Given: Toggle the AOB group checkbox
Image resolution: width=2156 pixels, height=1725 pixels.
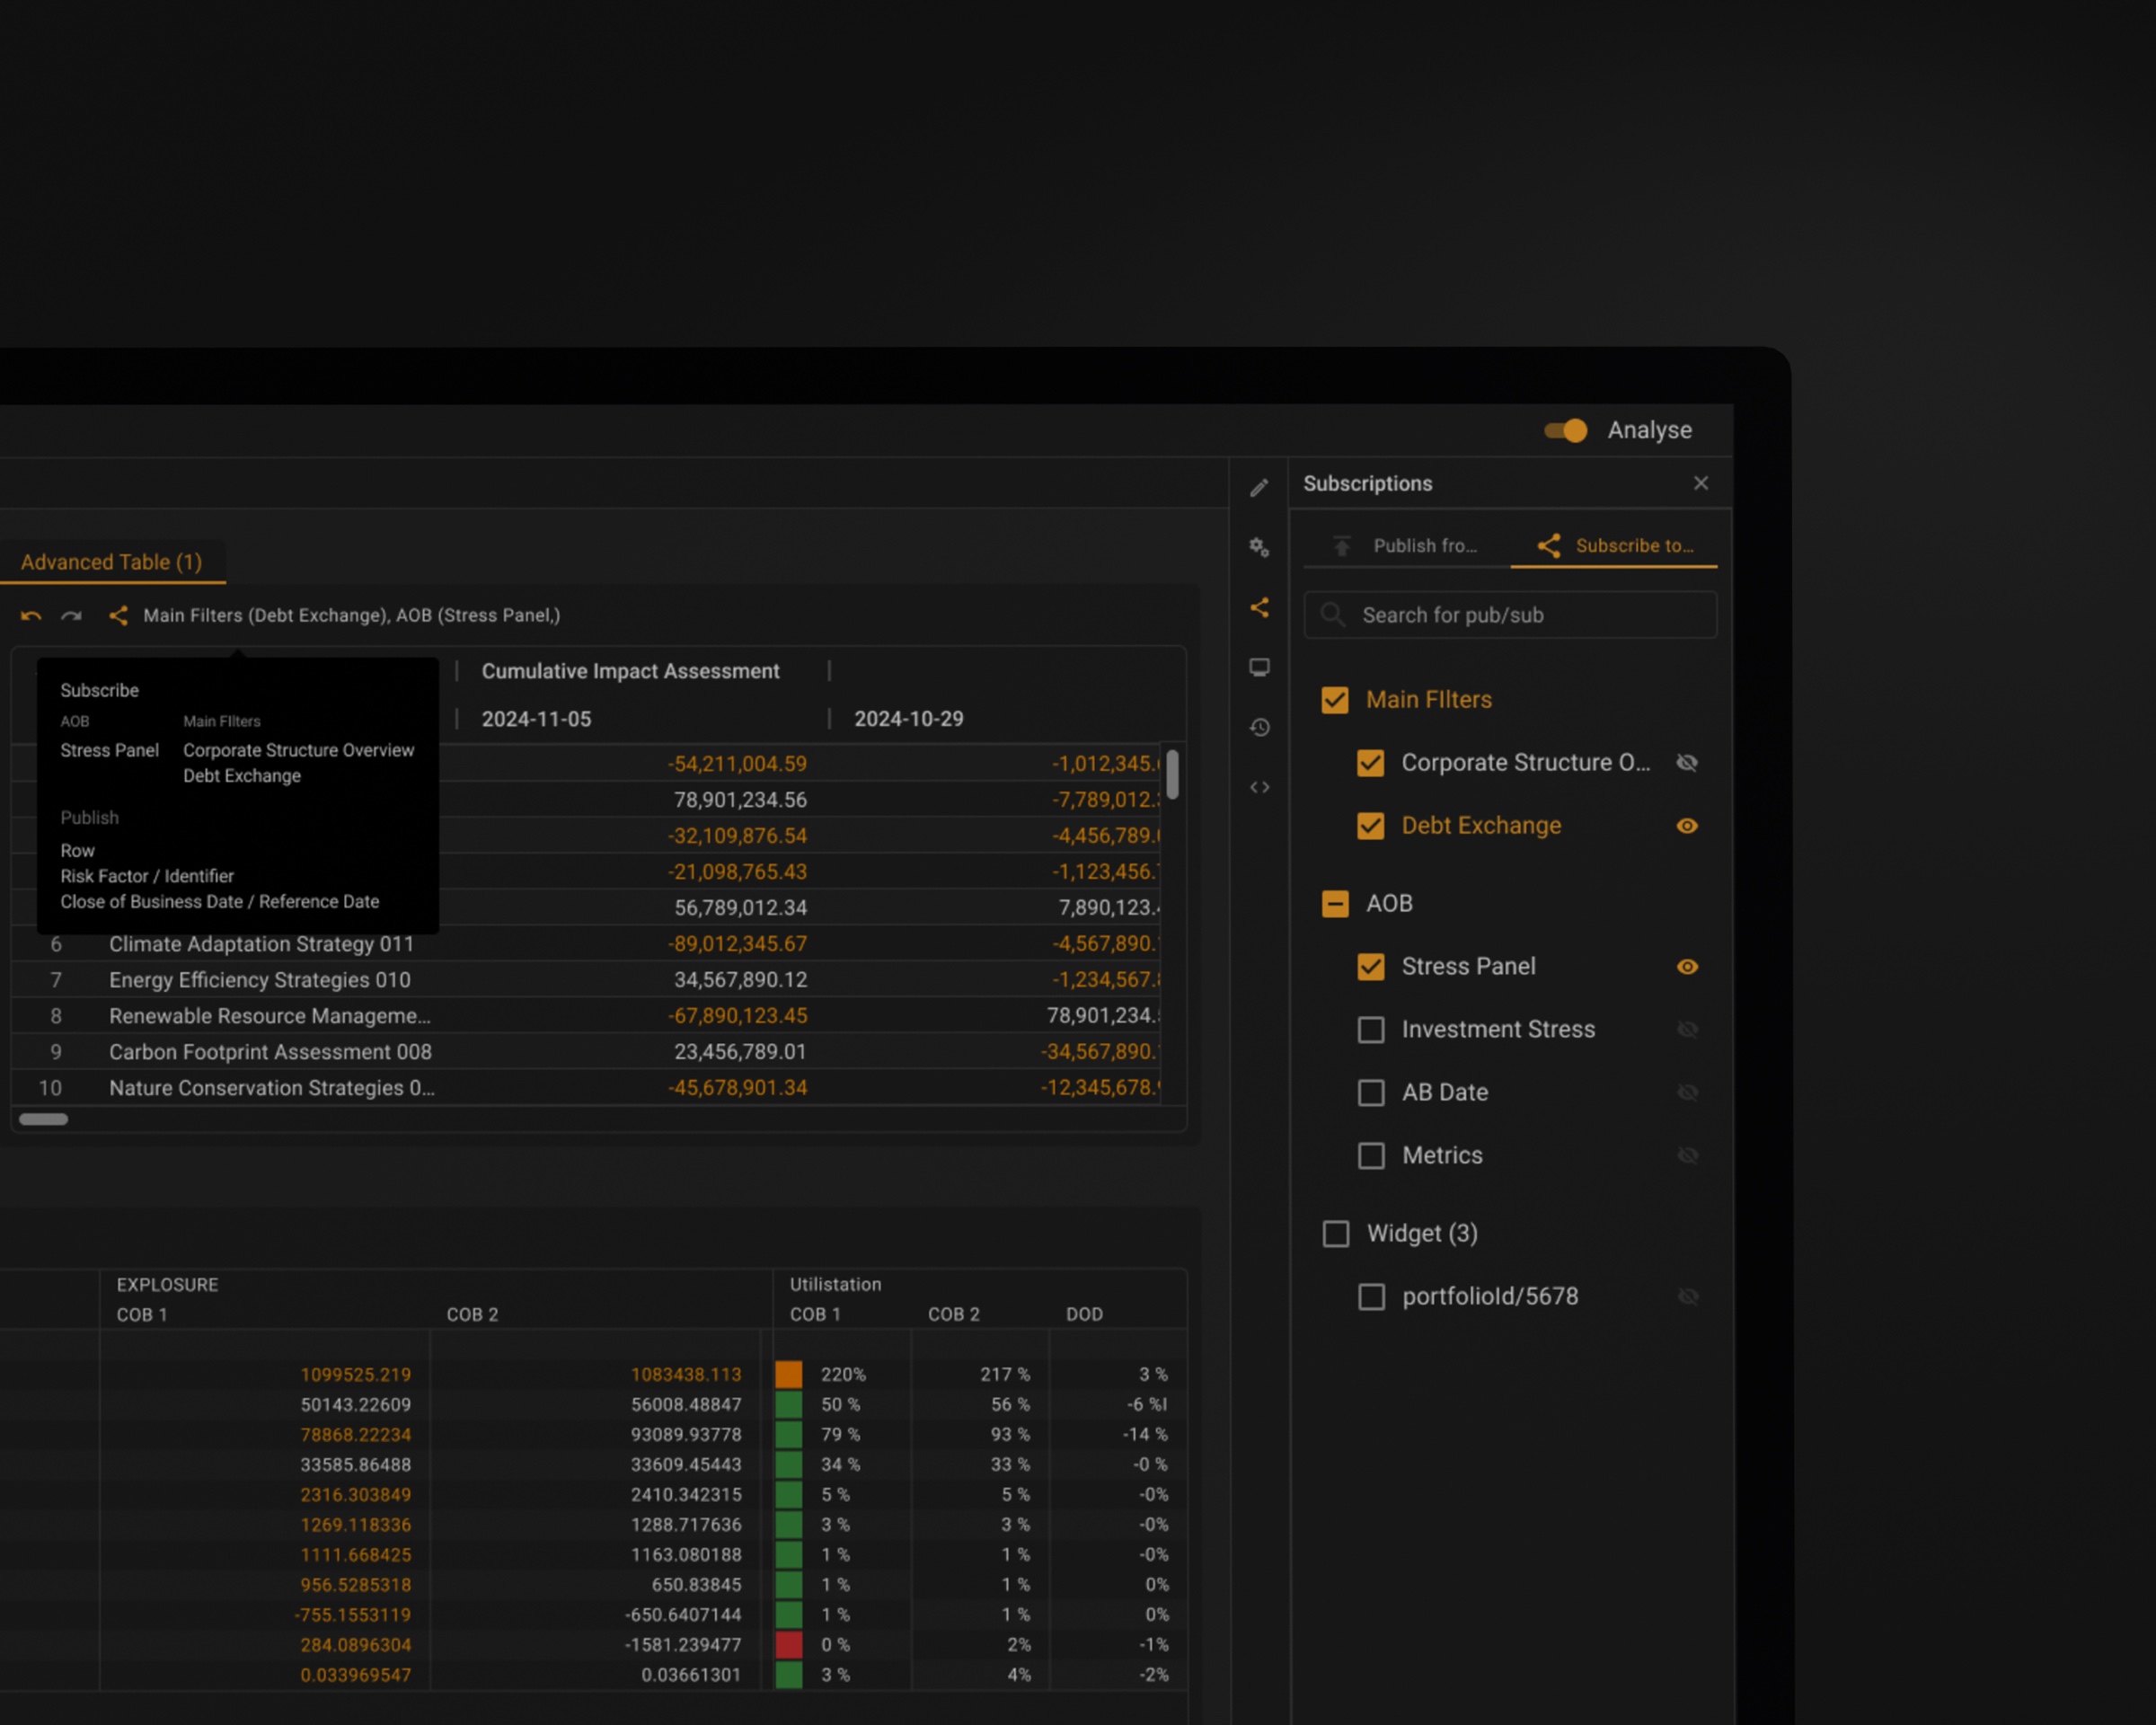Looking at the screenshot, I should 1335,904.
